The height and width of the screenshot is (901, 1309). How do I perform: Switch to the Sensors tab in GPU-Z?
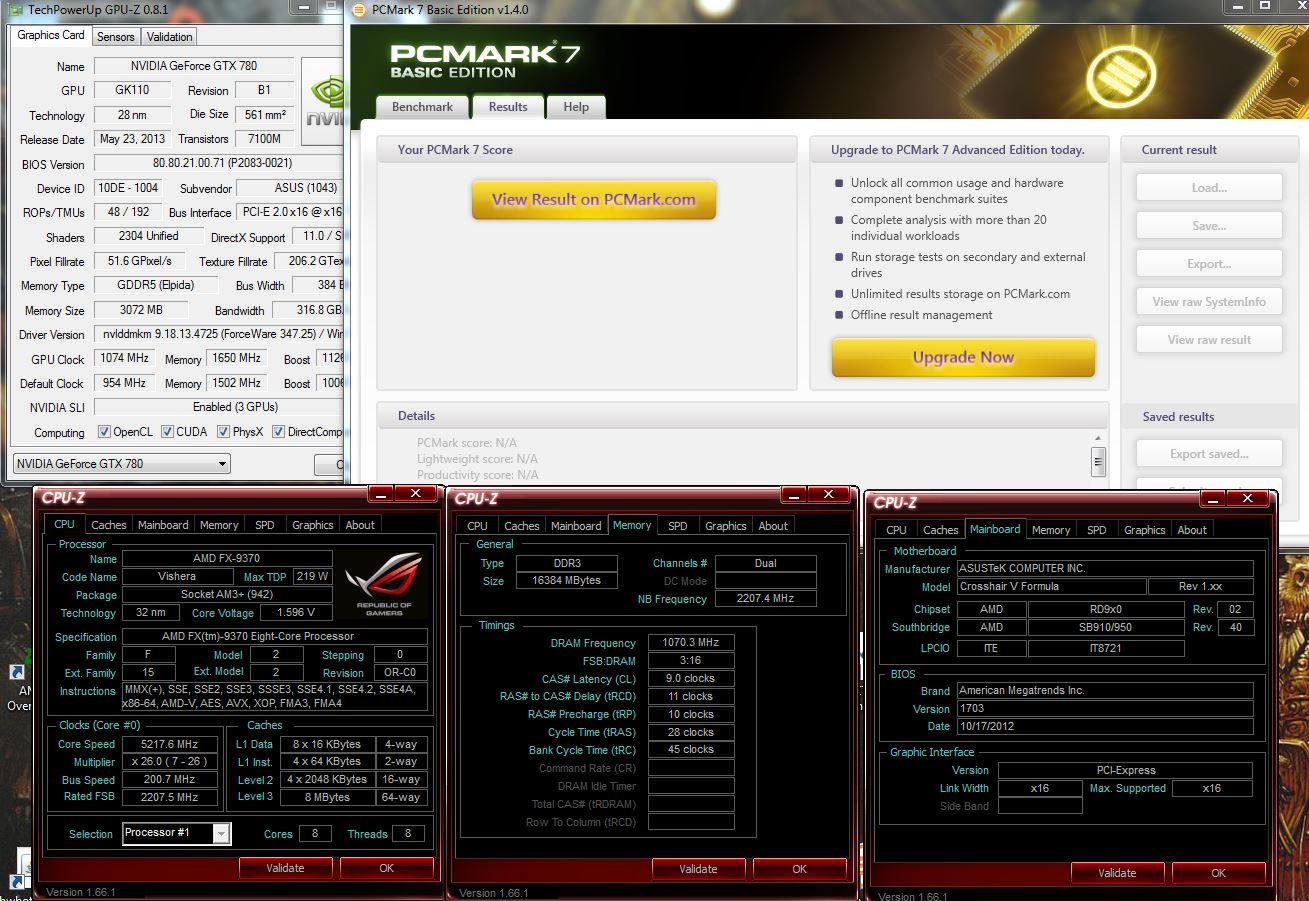point(115,37)
